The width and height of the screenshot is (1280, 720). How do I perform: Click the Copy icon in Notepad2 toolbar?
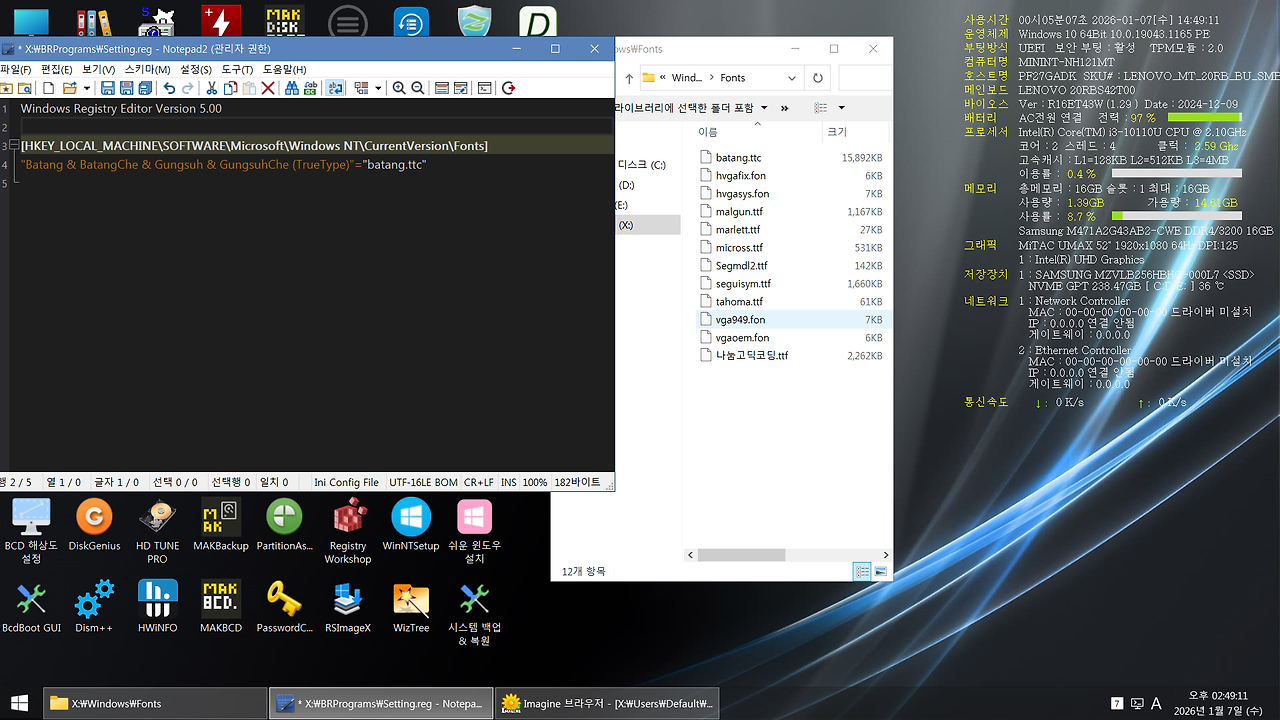(230, 88)
